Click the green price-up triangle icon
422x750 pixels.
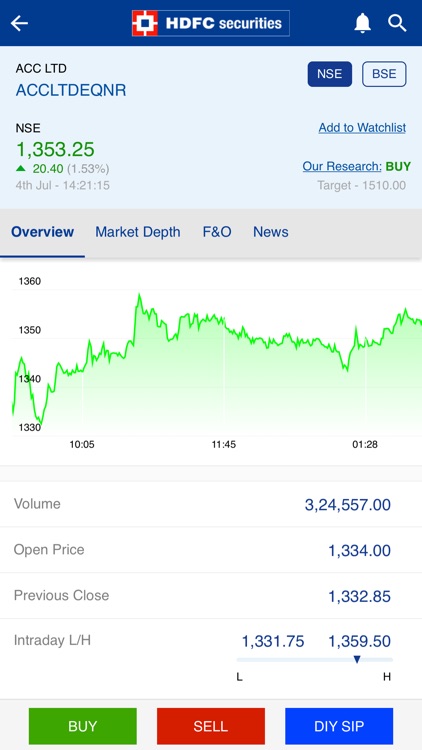tap(21, 168)
